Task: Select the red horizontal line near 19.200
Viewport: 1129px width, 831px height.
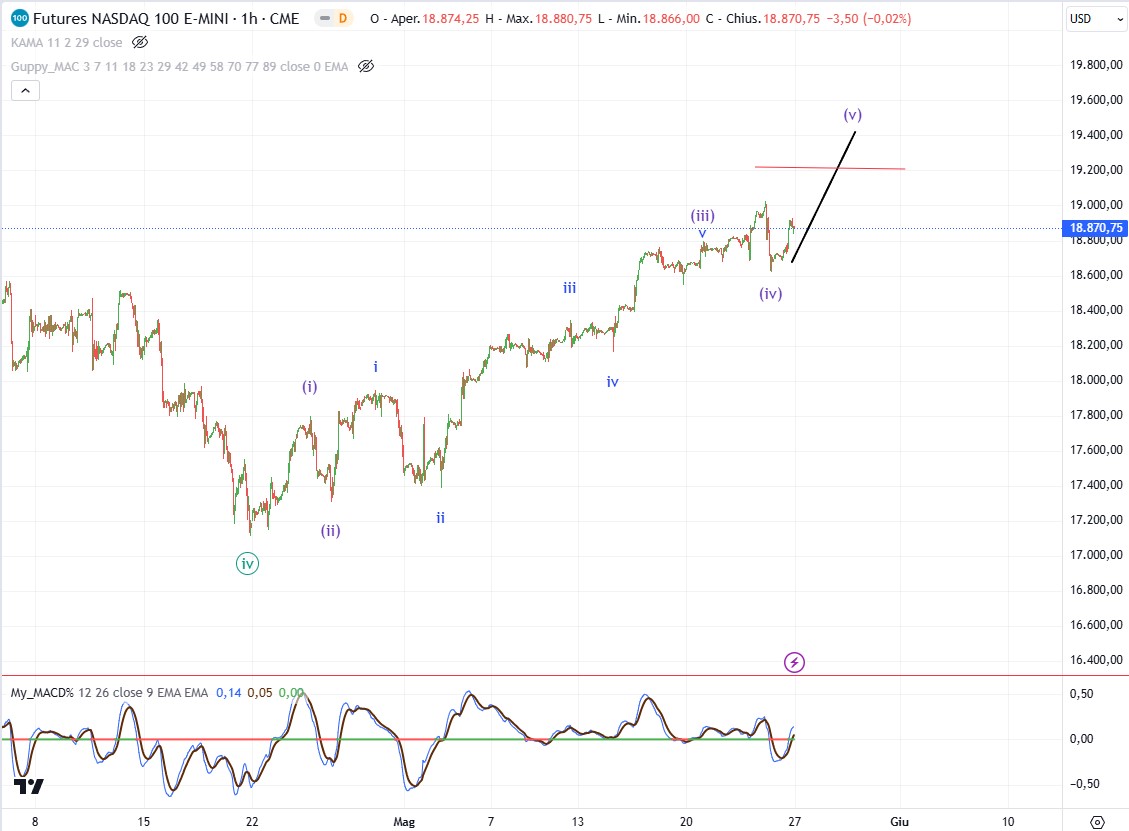Action: point(829,168)
